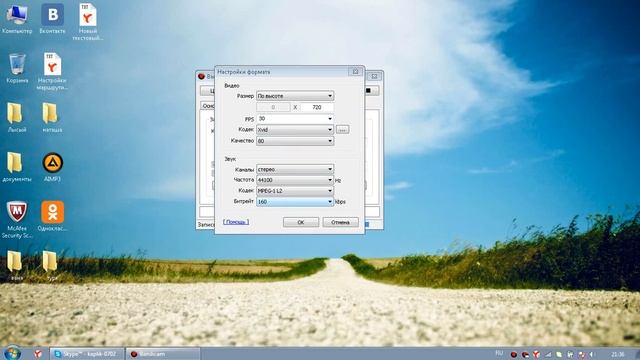Switch to the Skype taskbar button

[87, 354]
